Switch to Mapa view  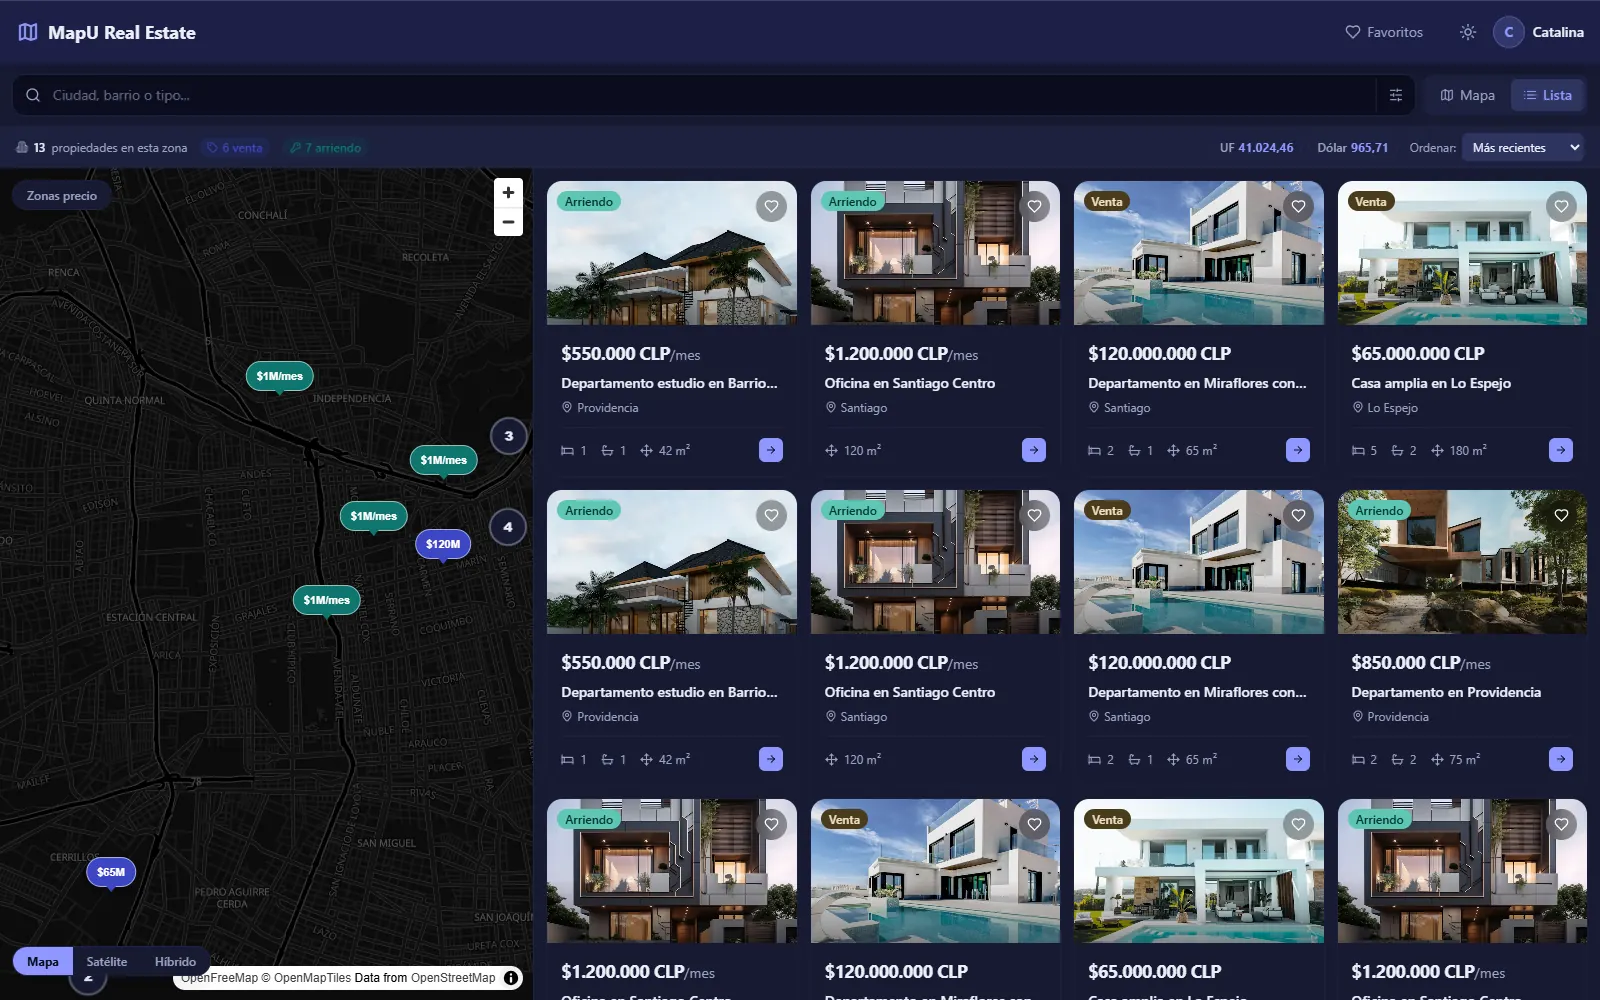click(x=1468, y=95)
